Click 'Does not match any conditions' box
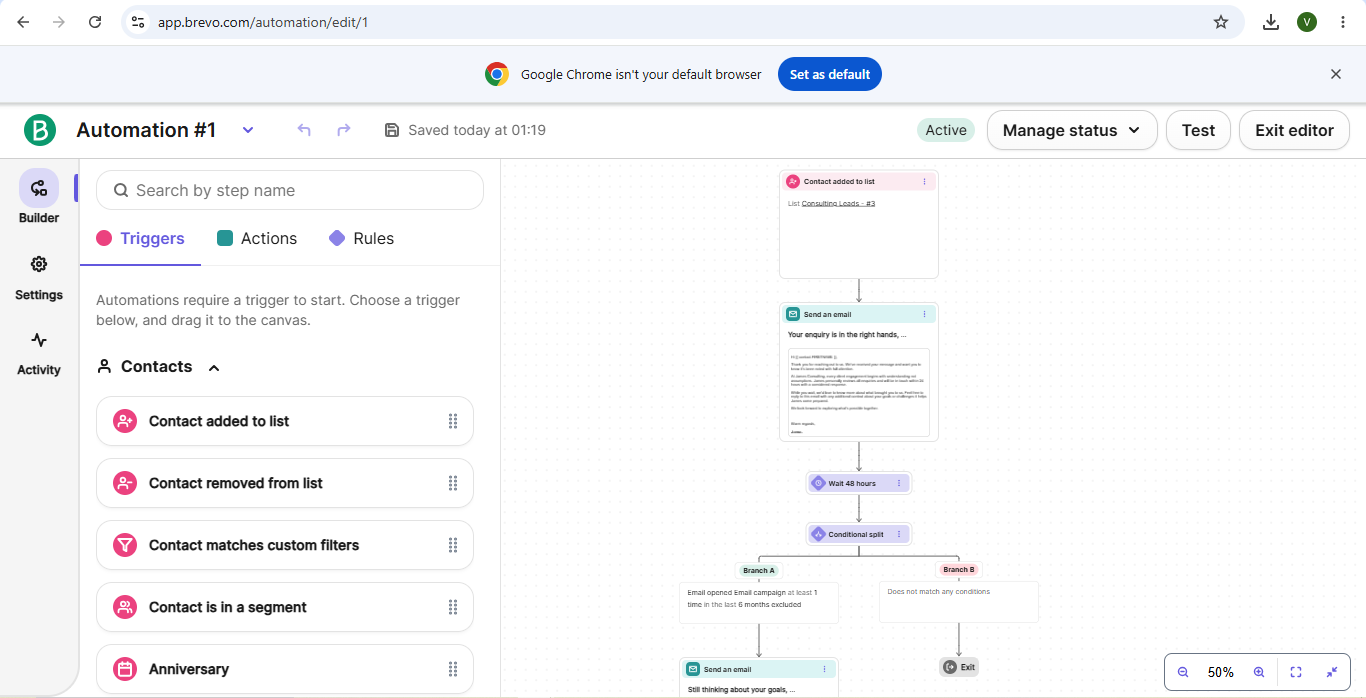The height and width of the screenshot is (698, 1366). point(959,602)
